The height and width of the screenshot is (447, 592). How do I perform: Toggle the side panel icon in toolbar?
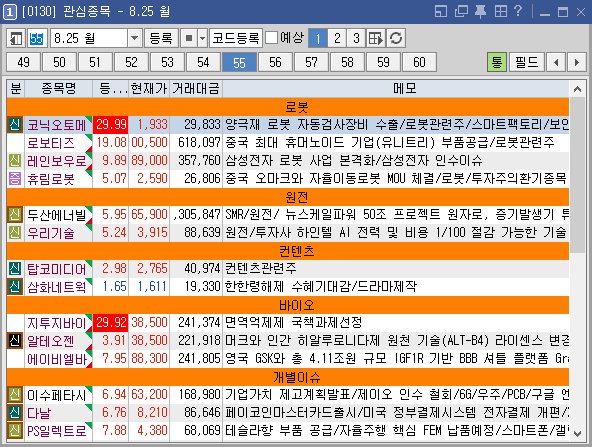click(16, 38)
